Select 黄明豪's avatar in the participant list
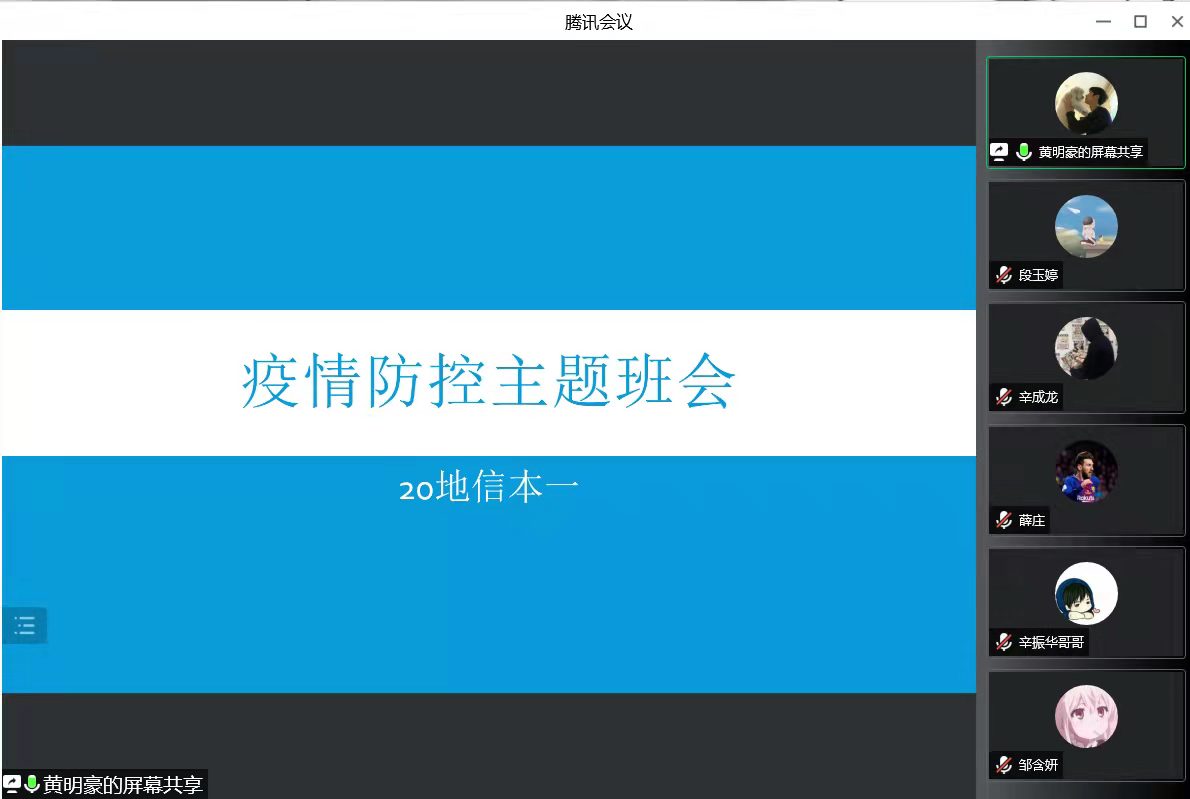 (1086, 103)
